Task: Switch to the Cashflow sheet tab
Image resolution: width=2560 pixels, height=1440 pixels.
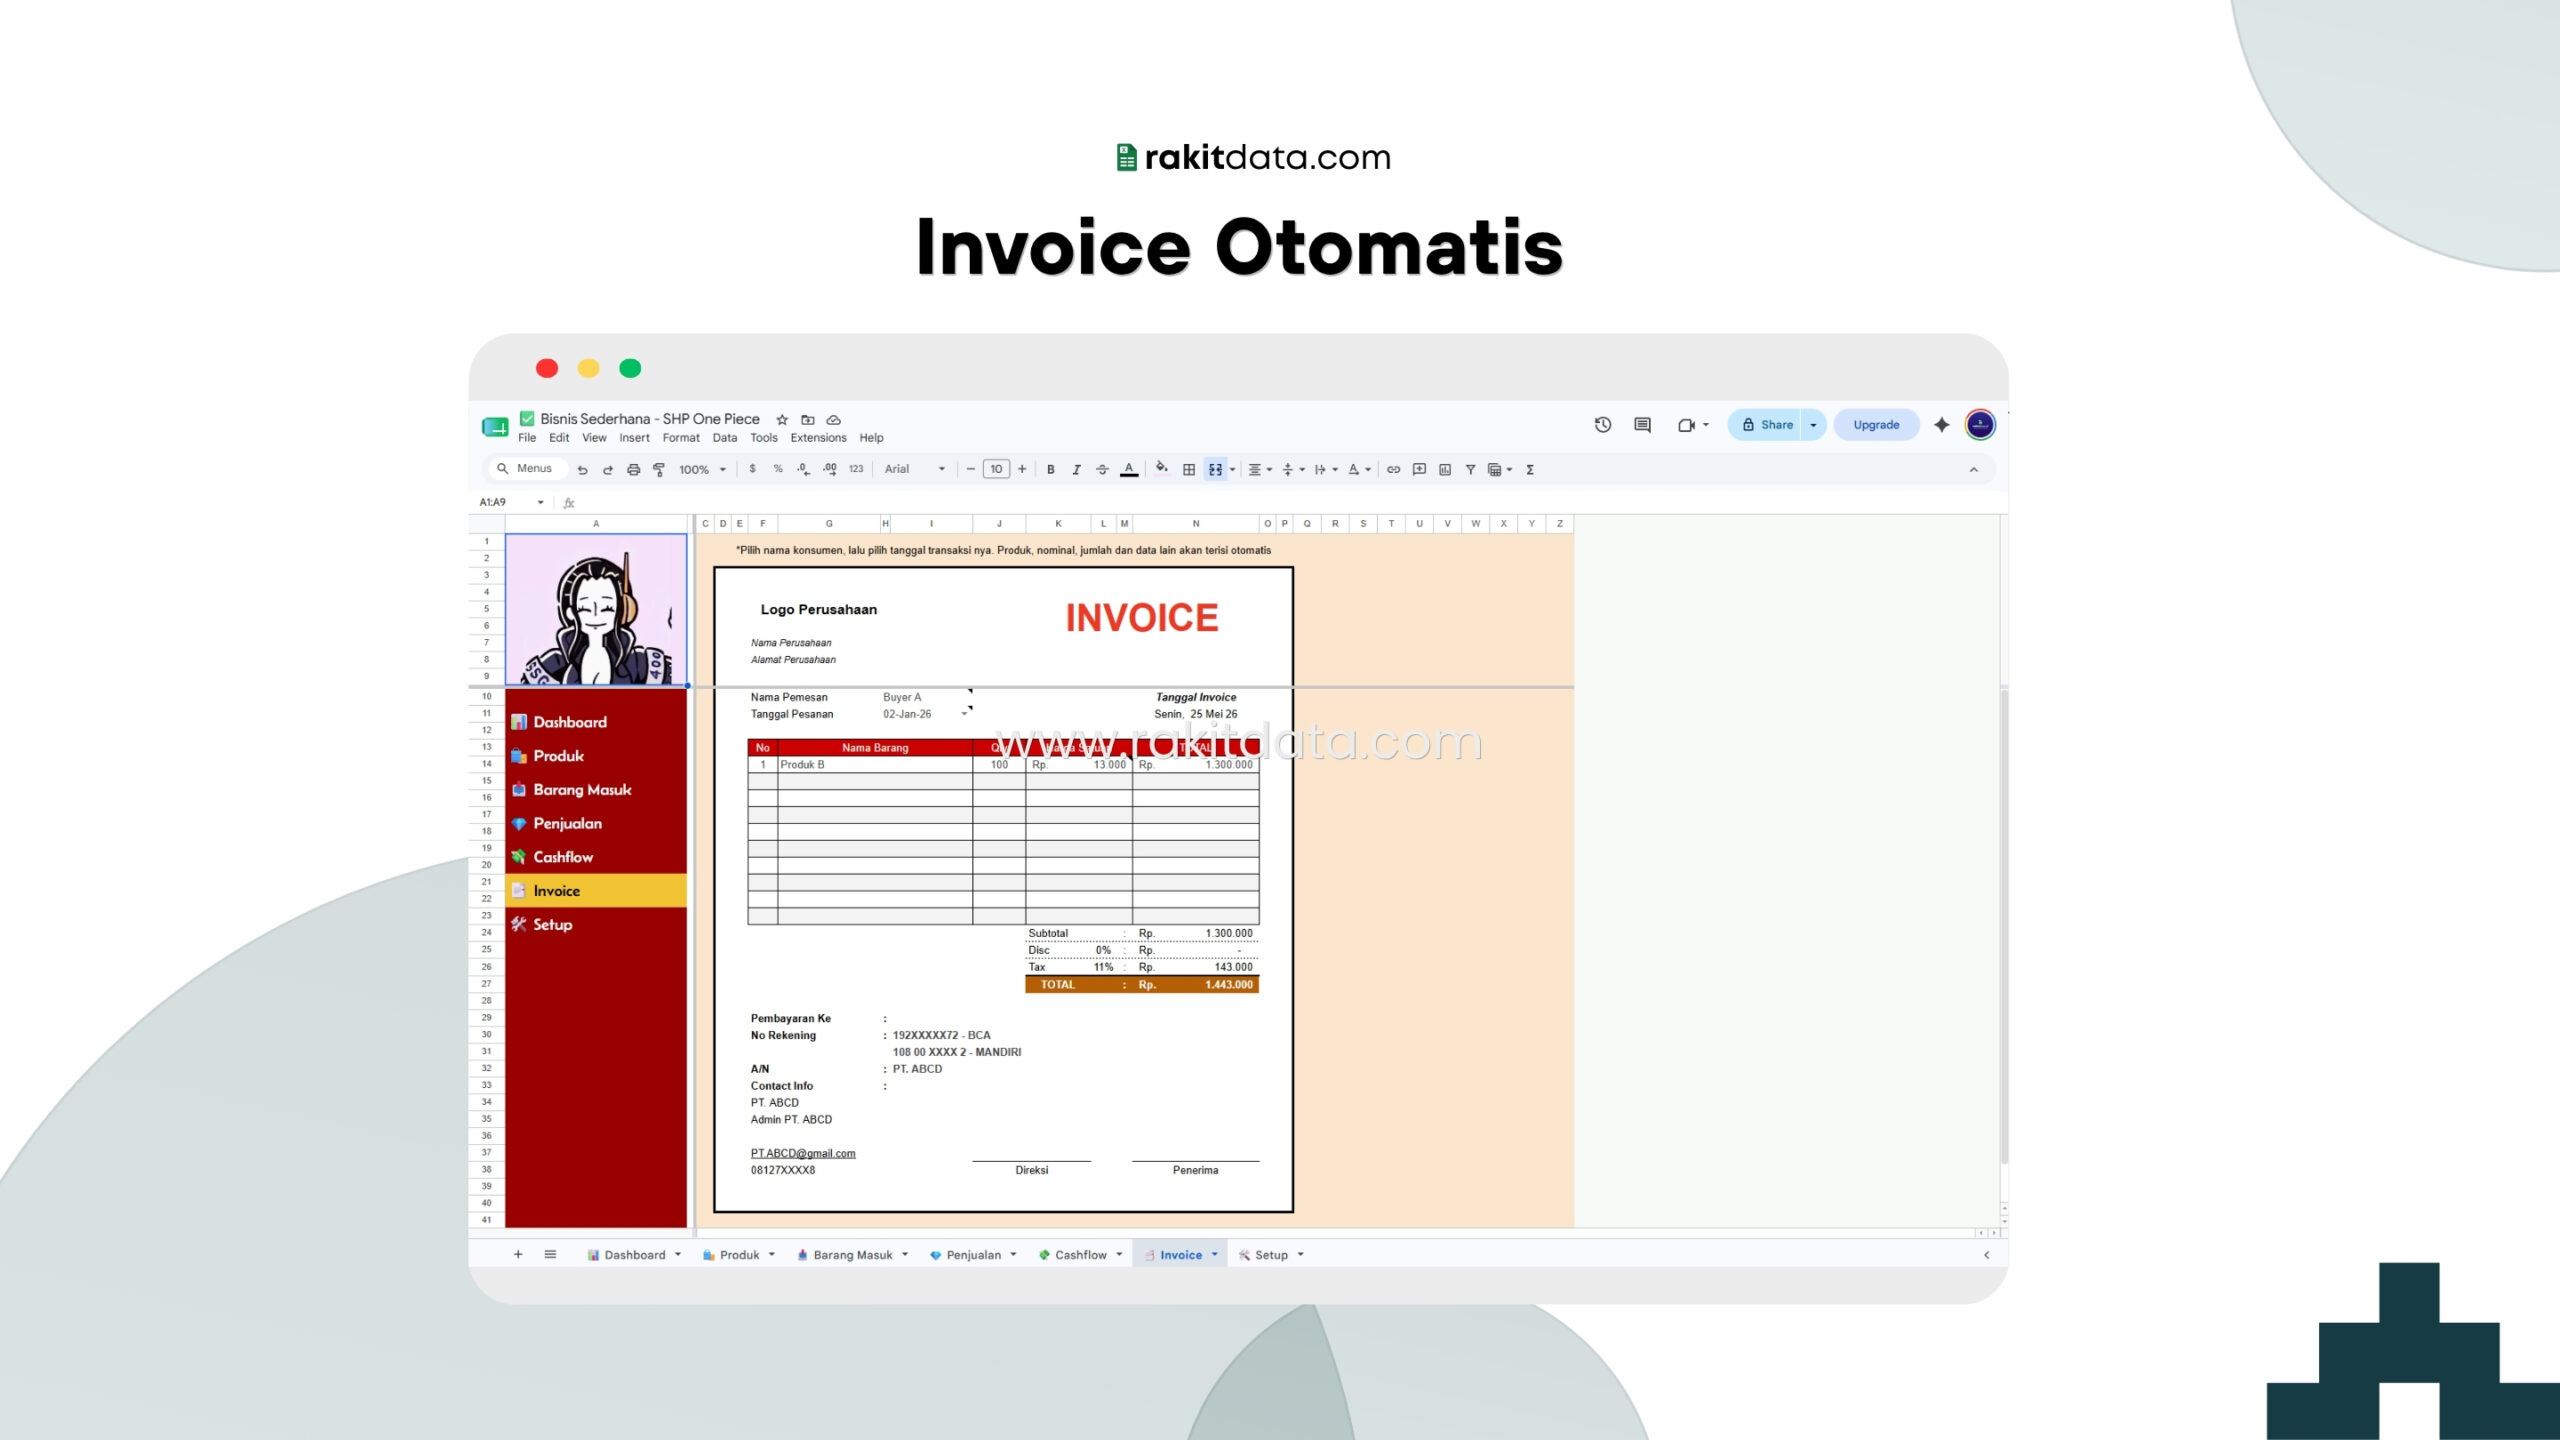Action: tap(1080, 1255)
